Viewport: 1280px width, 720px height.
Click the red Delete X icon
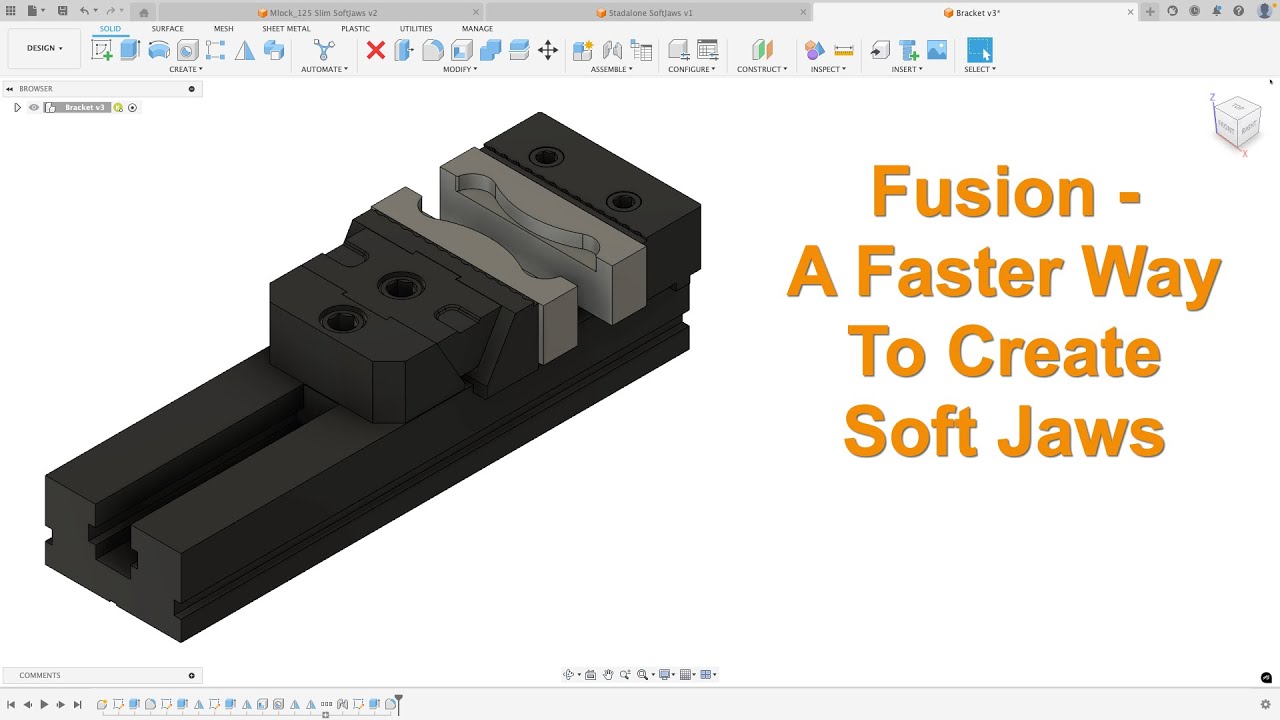(x=376, y=50)
